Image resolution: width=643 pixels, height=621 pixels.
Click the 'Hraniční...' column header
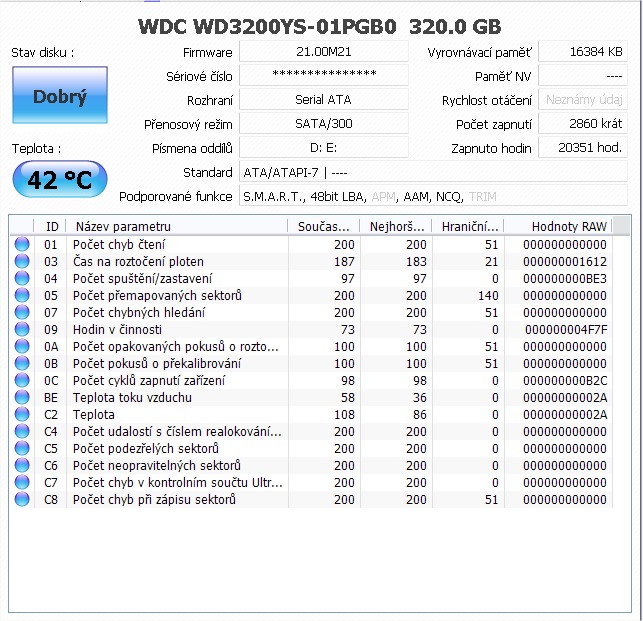pos(468,226)
